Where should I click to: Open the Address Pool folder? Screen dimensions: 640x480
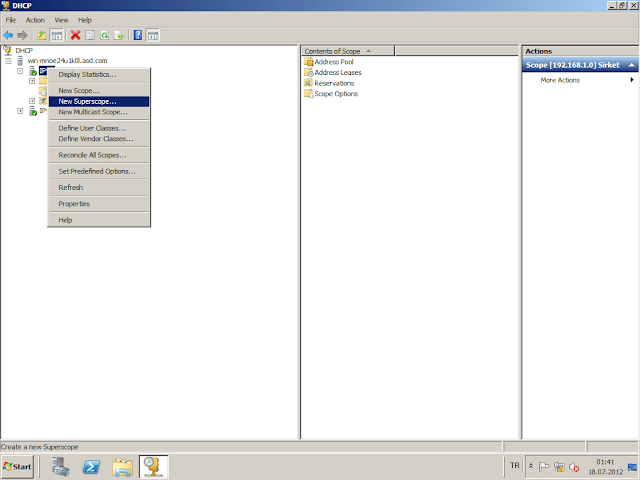pyautogui.click(x=333, y=62)
